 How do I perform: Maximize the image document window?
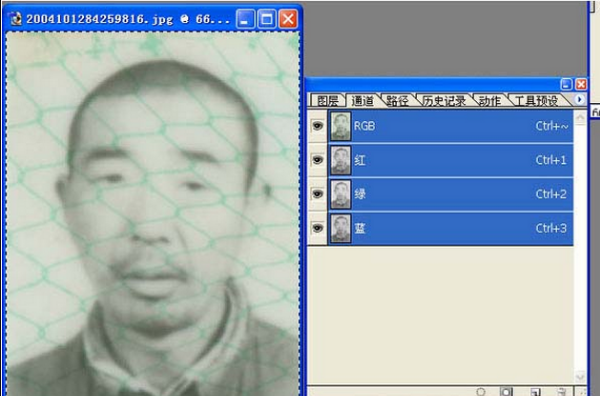click(x=267, y=19)
